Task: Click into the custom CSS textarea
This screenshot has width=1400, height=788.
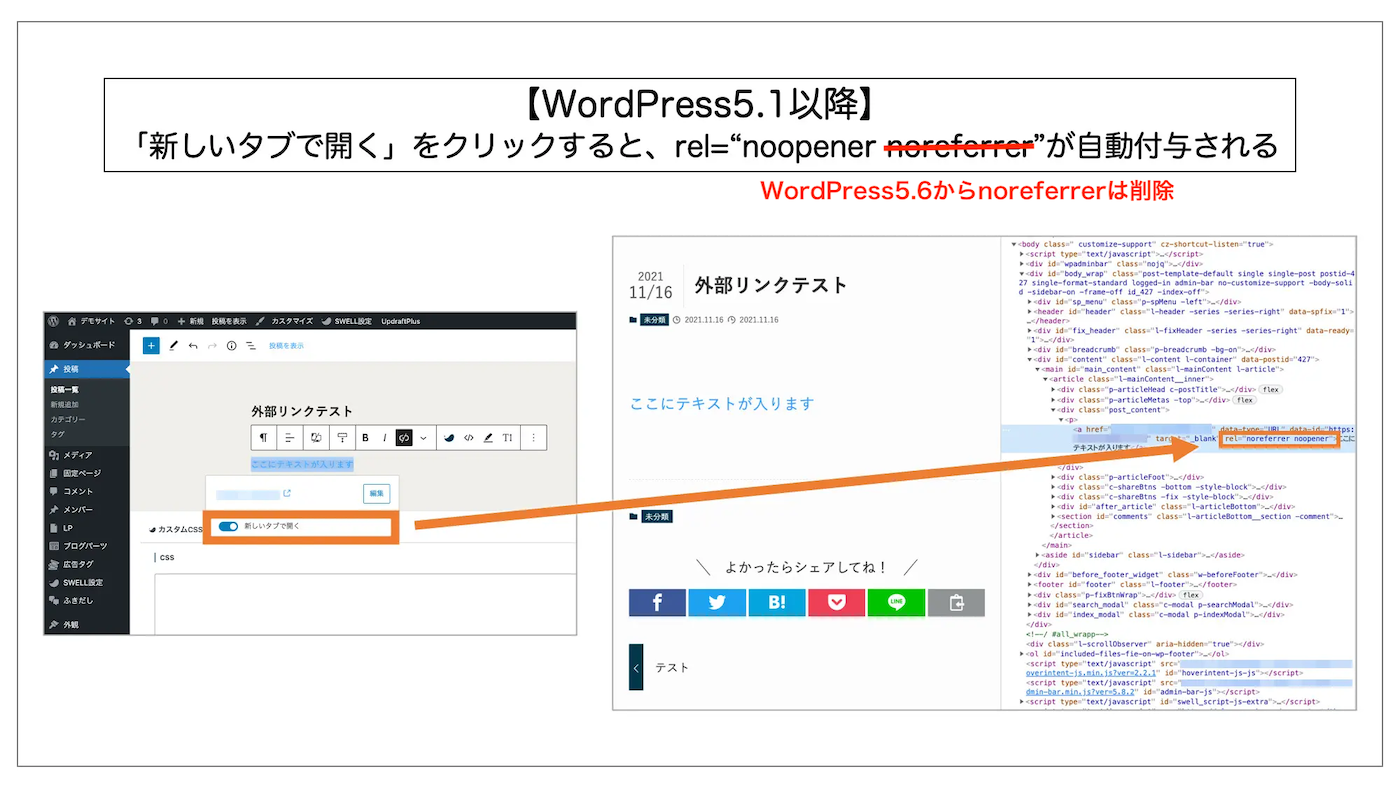Action: [x=365, y=603]
